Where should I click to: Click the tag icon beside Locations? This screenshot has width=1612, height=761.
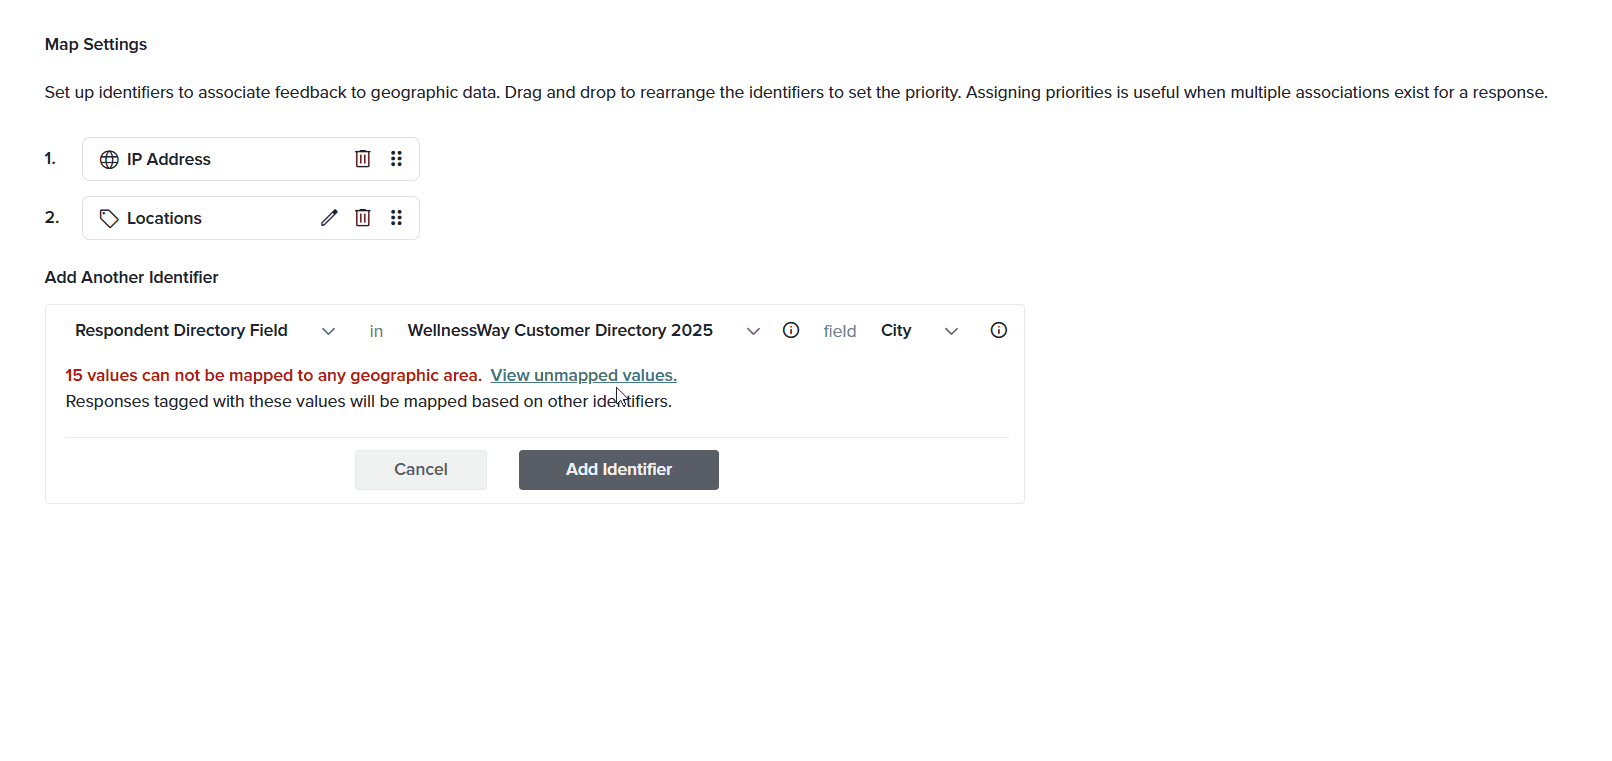(109, 218)
